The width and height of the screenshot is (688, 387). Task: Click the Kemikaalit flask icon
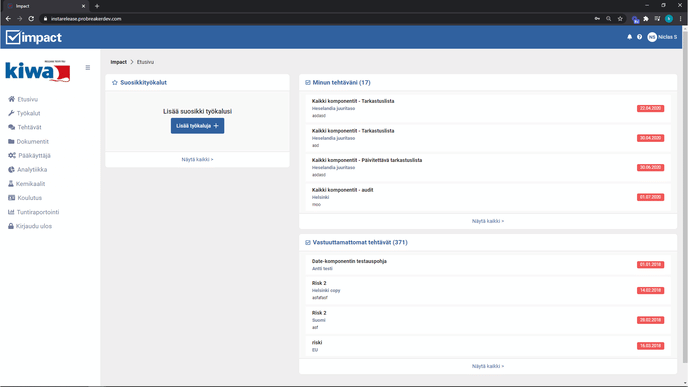click(x=11, y=184)
